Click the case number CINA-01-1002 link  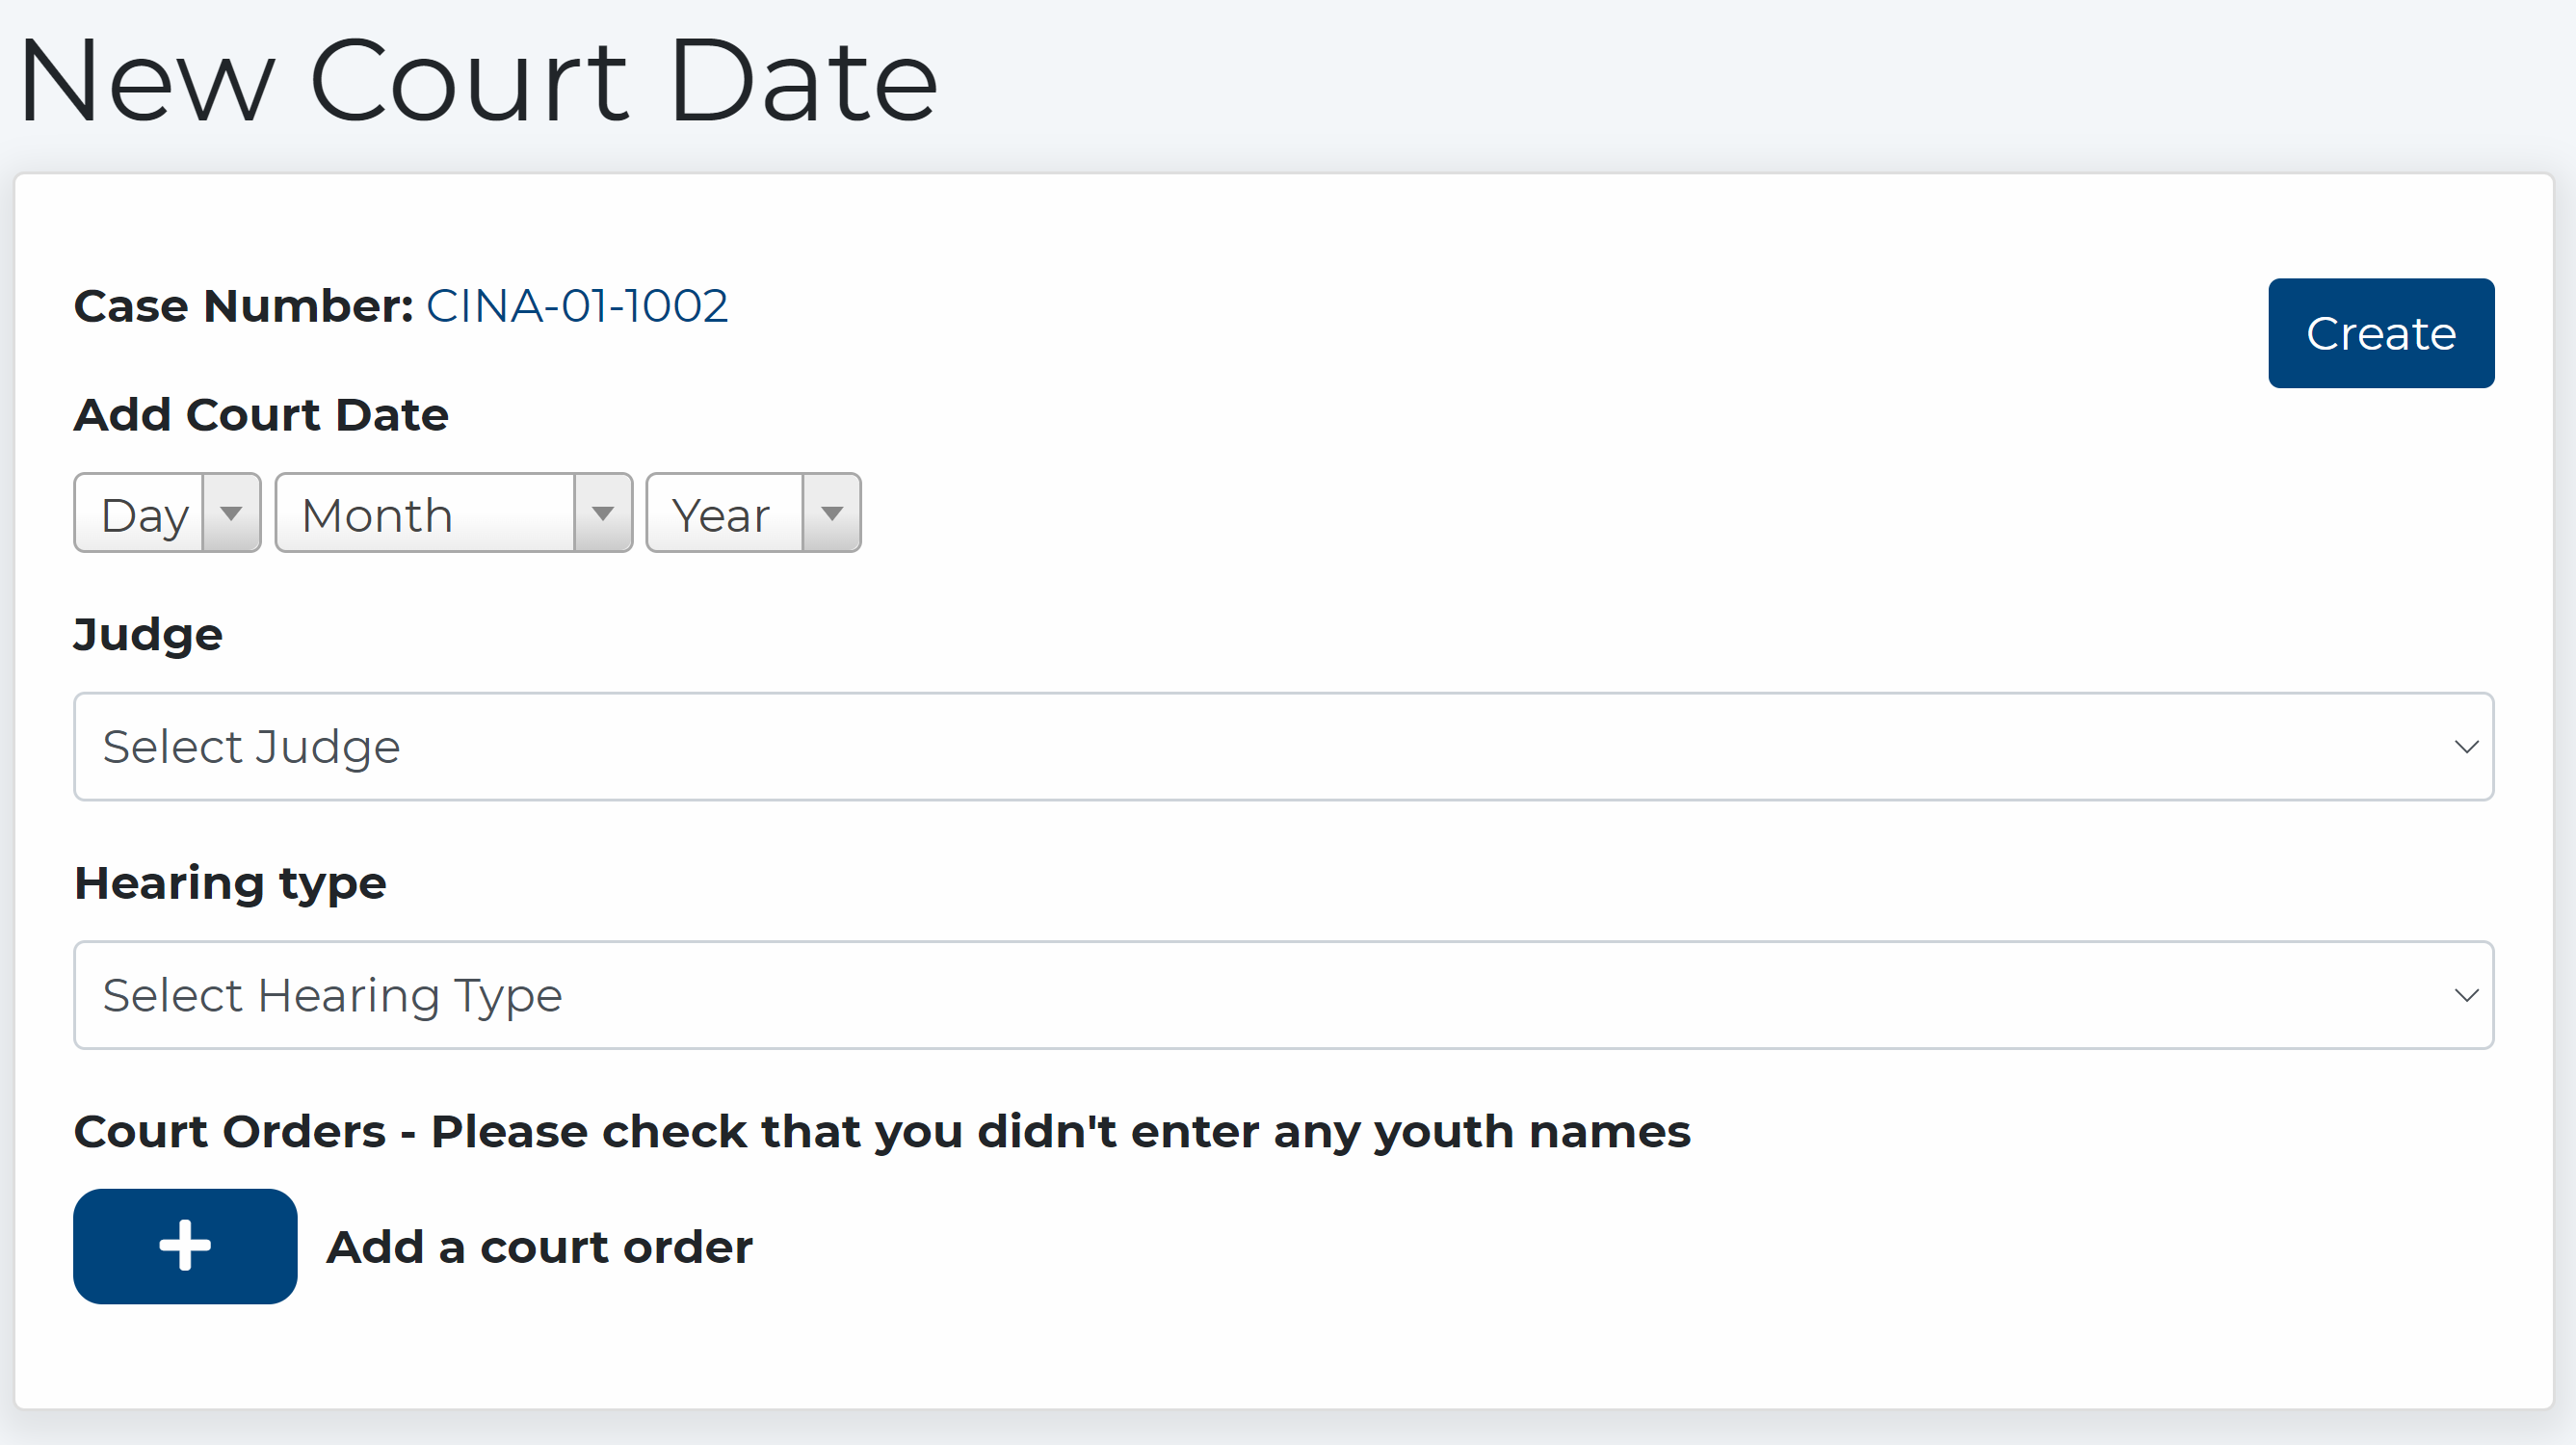(577, 306)
